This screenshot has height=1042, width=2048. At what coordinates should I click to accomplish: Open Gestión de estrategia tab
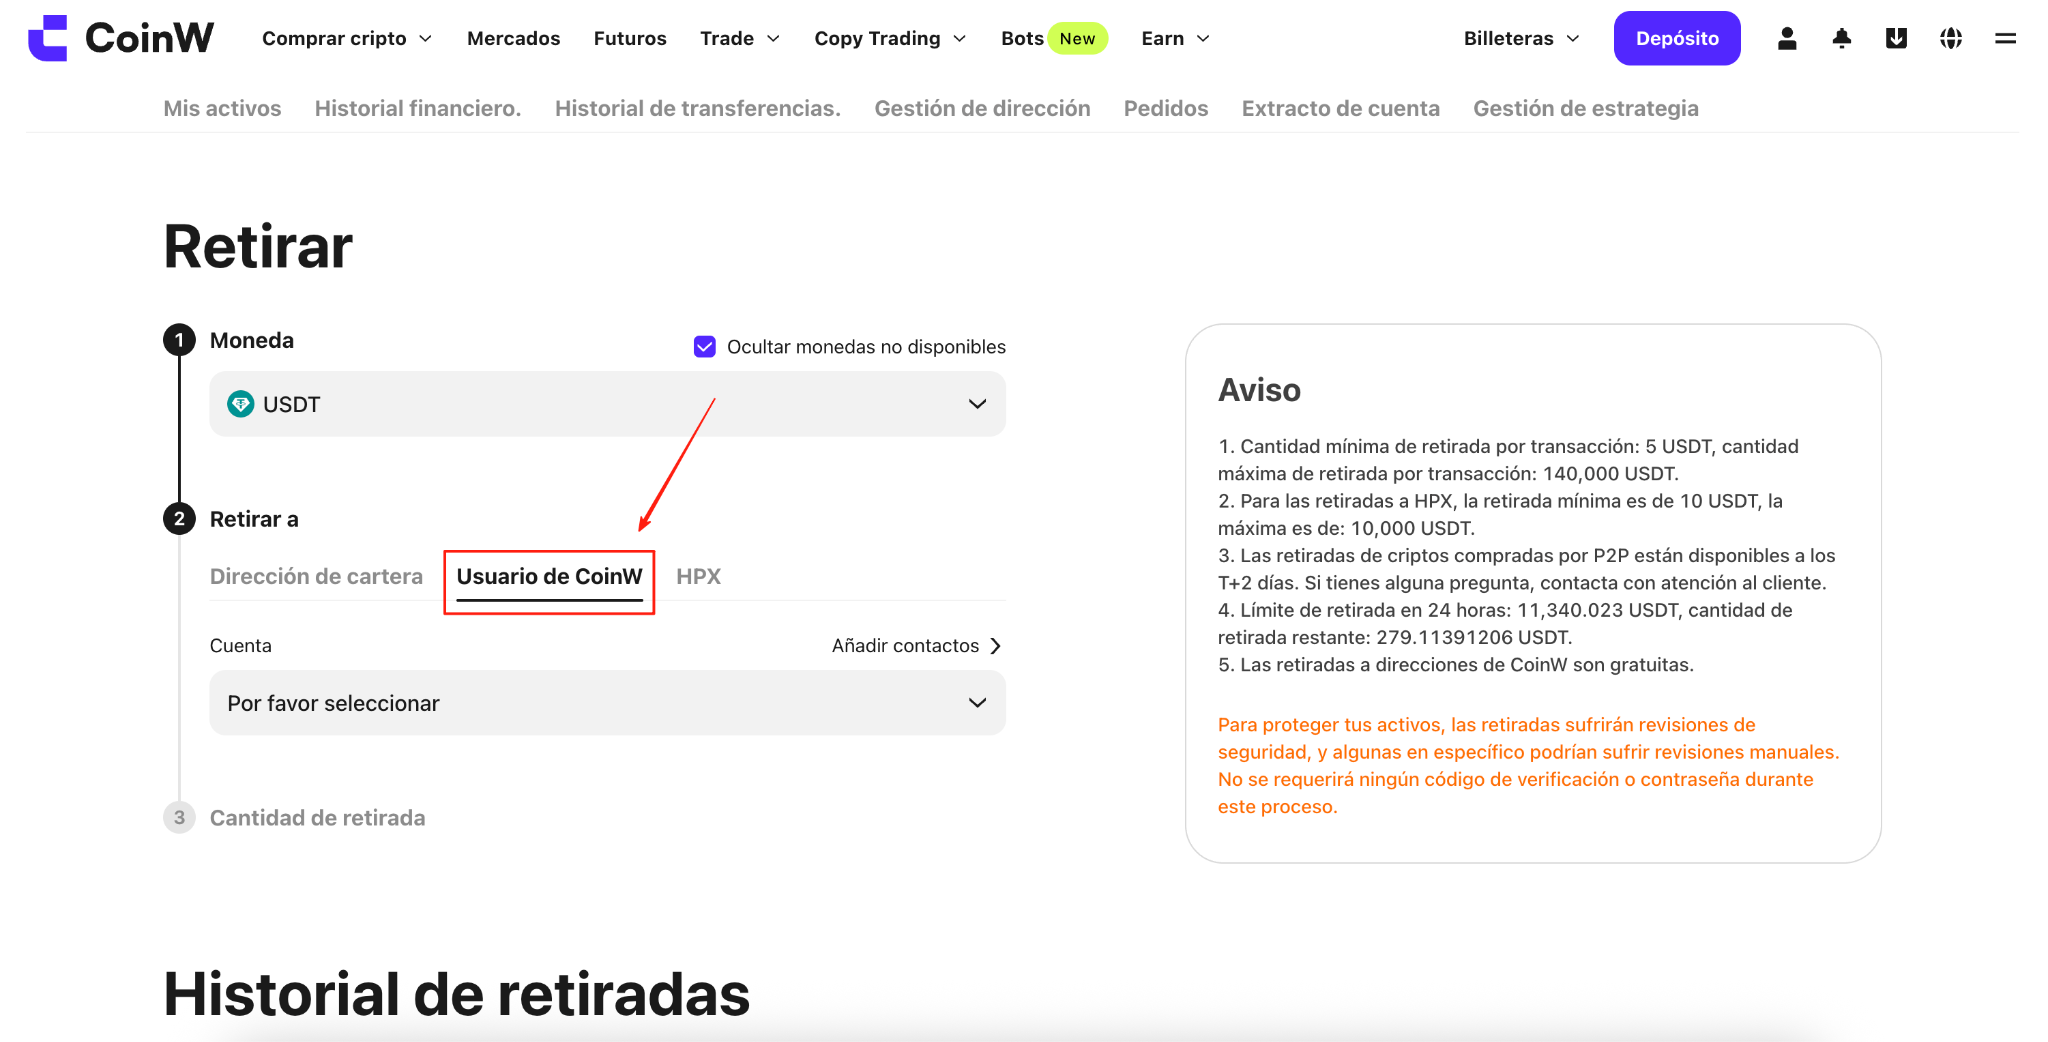click(1586, 108)
